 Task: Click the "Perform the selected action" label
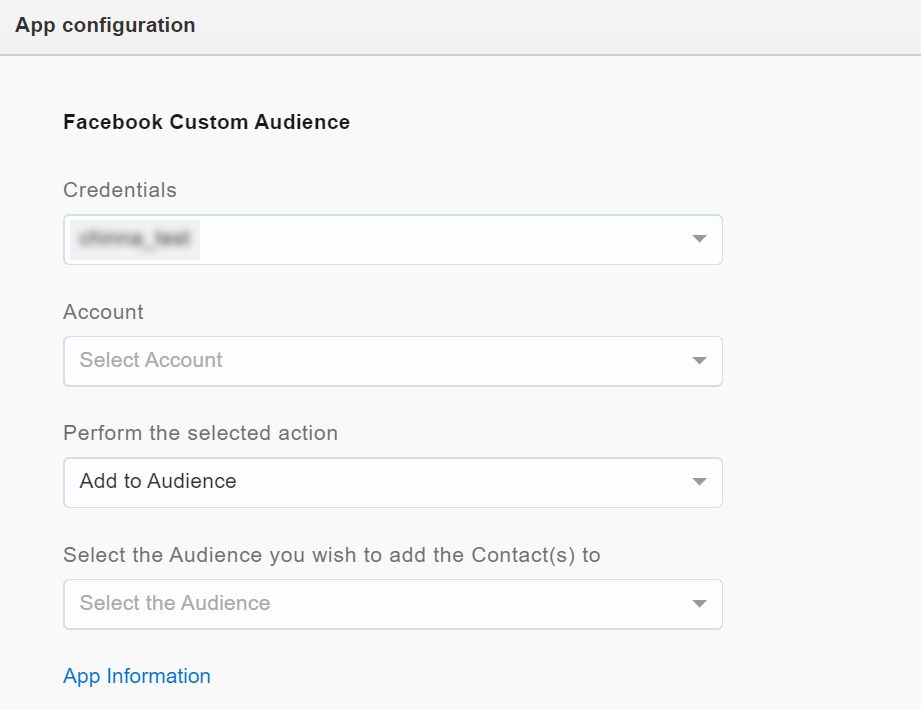coord(200,433)
